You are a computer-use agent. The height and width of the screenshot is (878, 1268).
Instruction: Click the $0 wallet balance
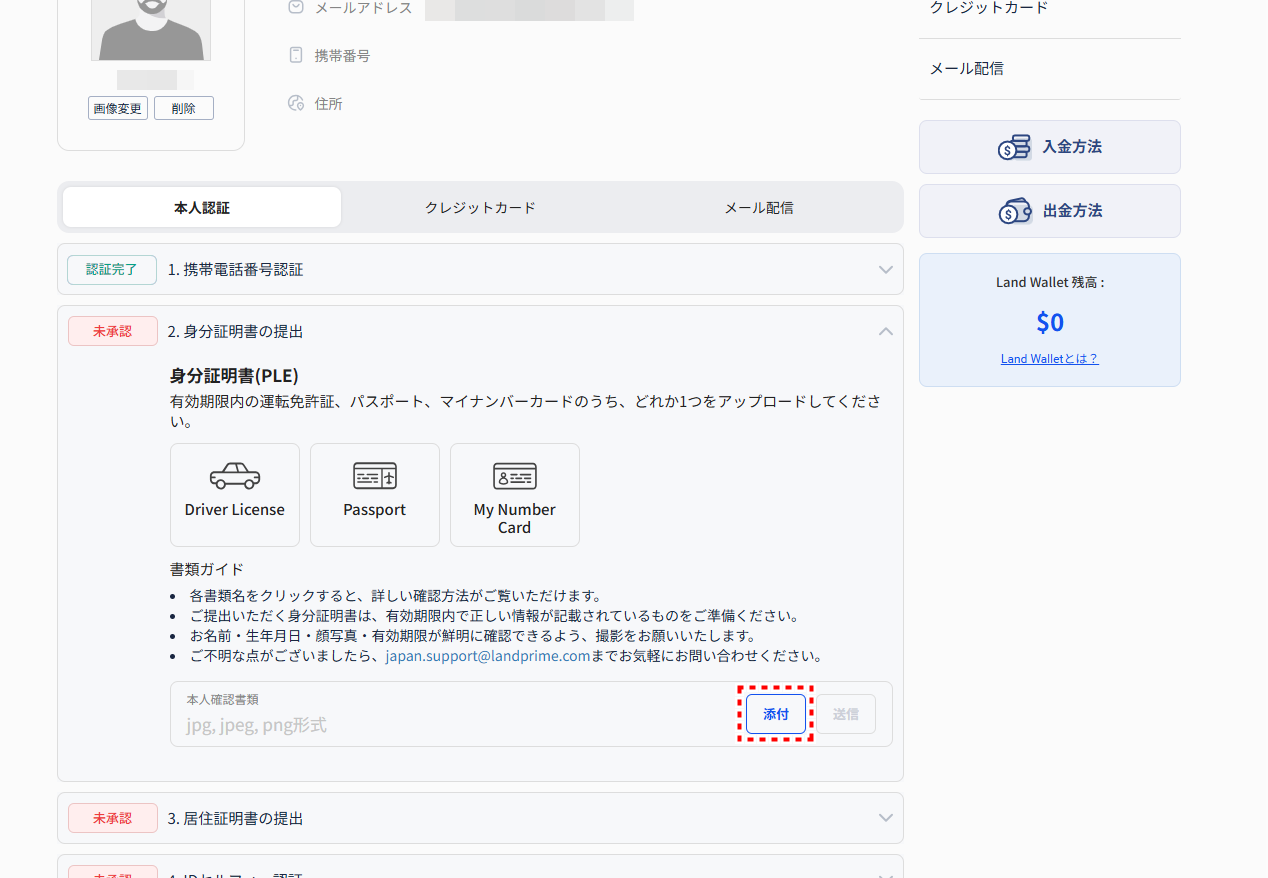tap(1050, 322)
